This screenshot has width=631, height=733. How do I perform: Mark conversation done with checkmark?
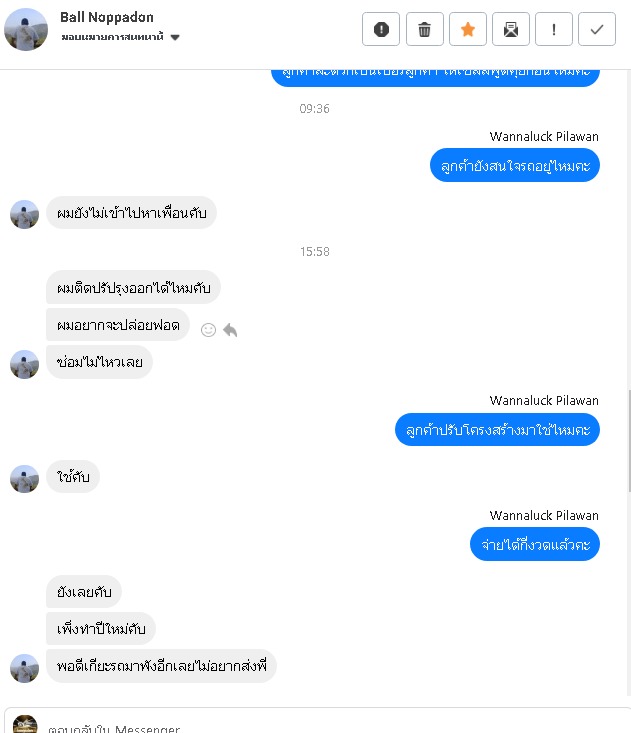[596, 29]
